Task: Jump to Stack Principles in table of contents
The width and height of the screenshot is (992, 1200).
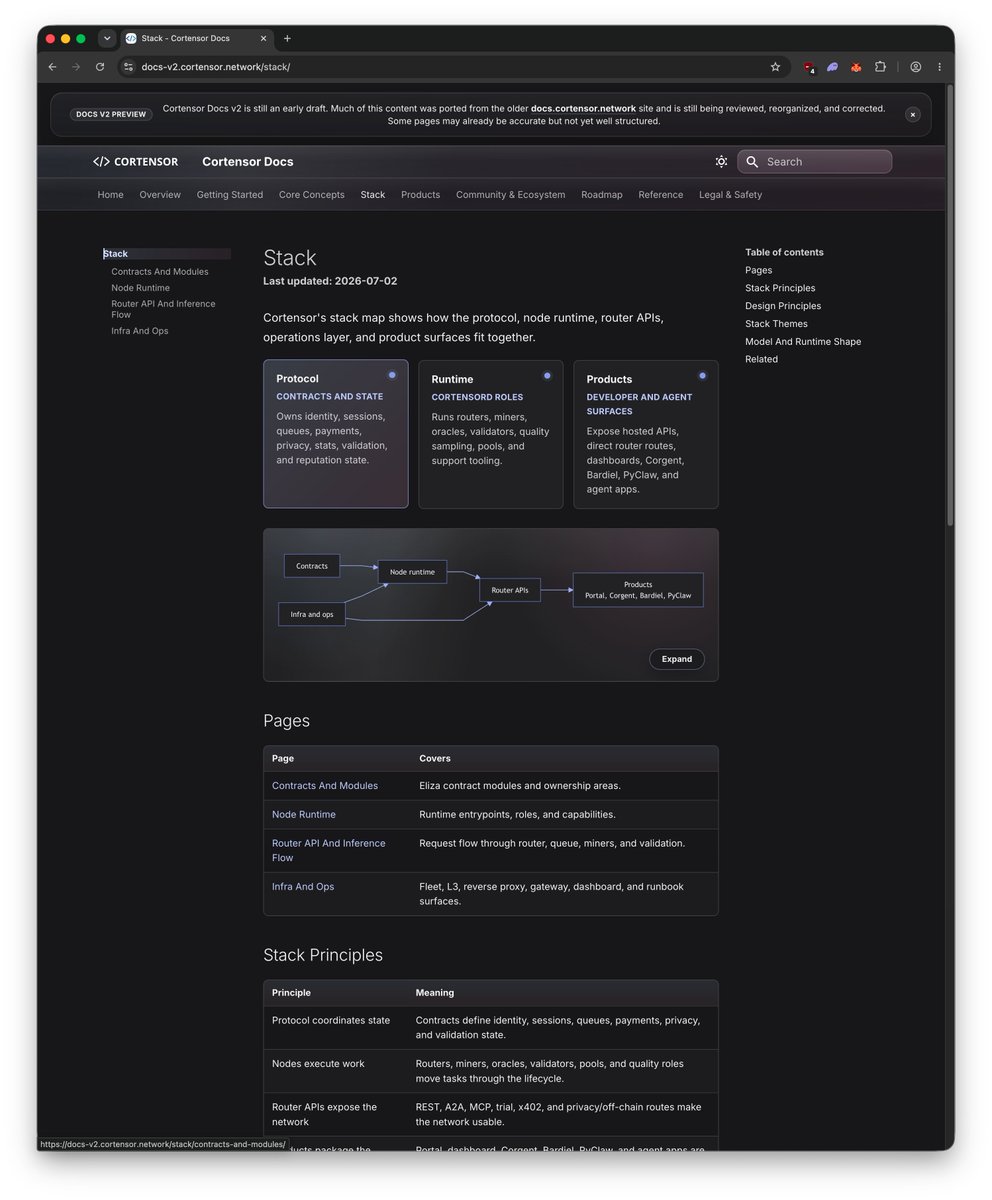Action: tap(780, 288)
